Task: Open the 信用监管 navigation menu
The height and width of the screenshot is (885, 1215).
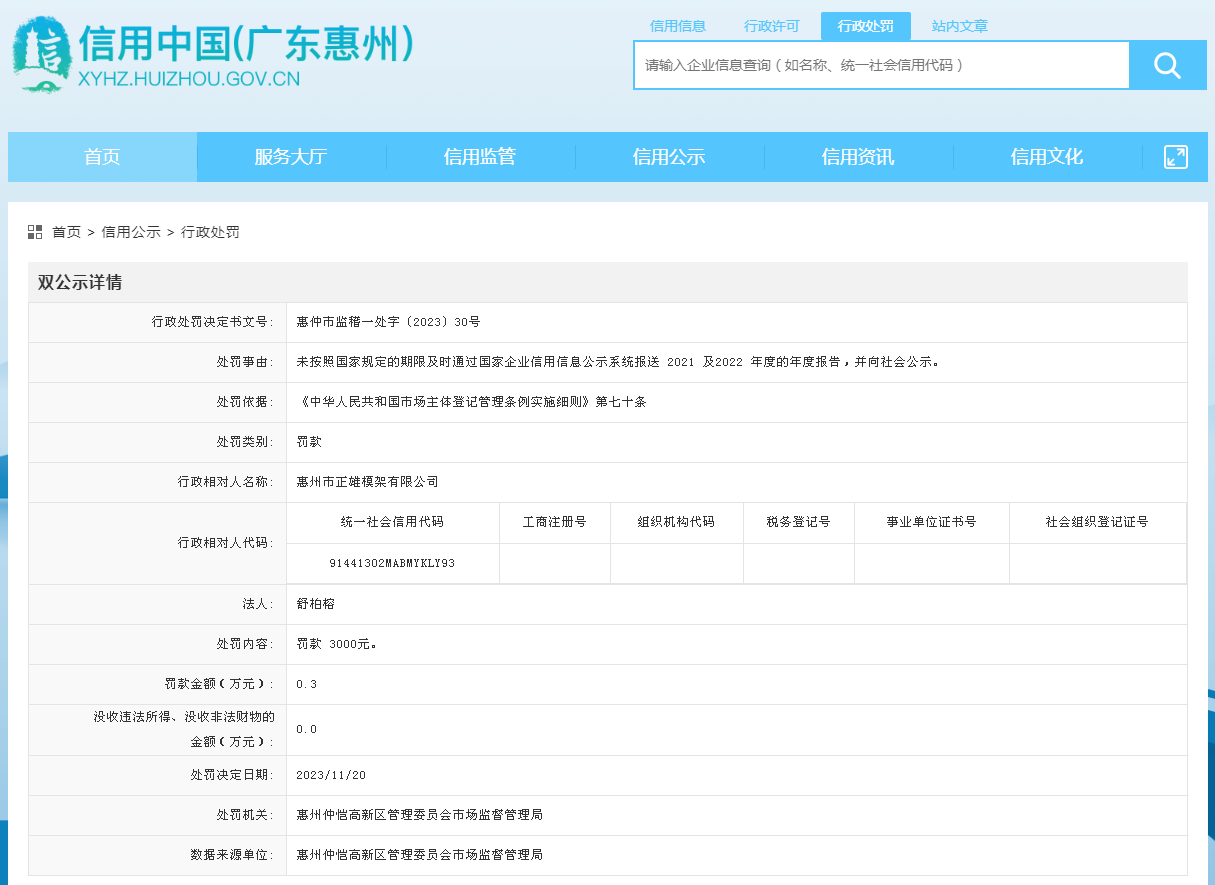Action: [x=480, y=157]
